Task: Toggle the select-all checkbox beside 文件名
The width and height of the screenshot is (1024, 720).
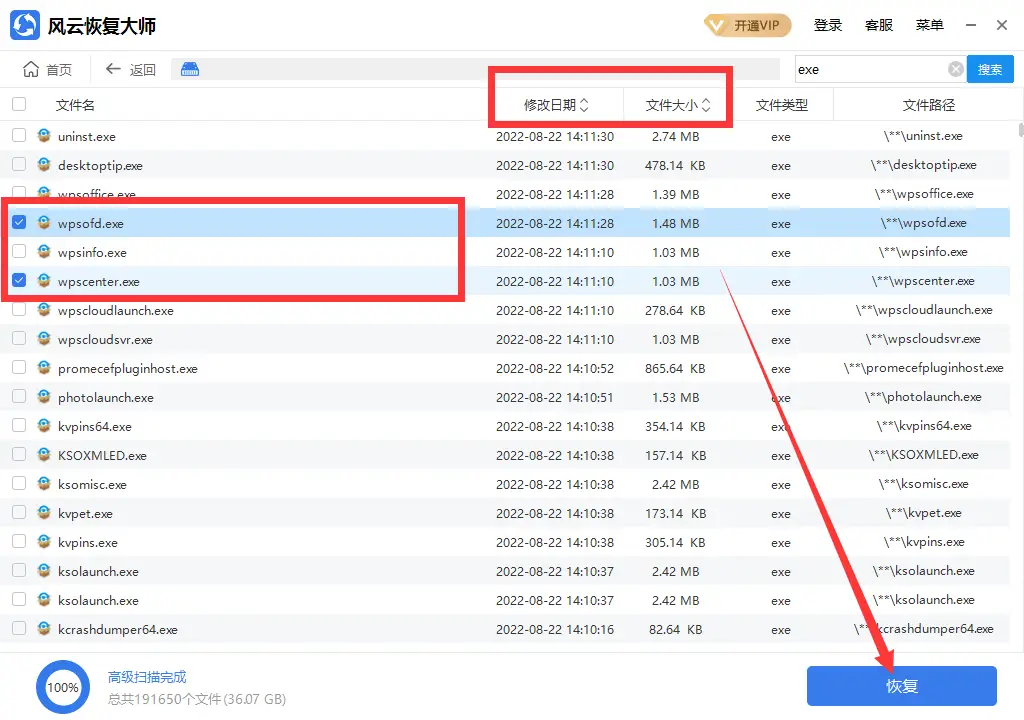Action: click(19, 104)
